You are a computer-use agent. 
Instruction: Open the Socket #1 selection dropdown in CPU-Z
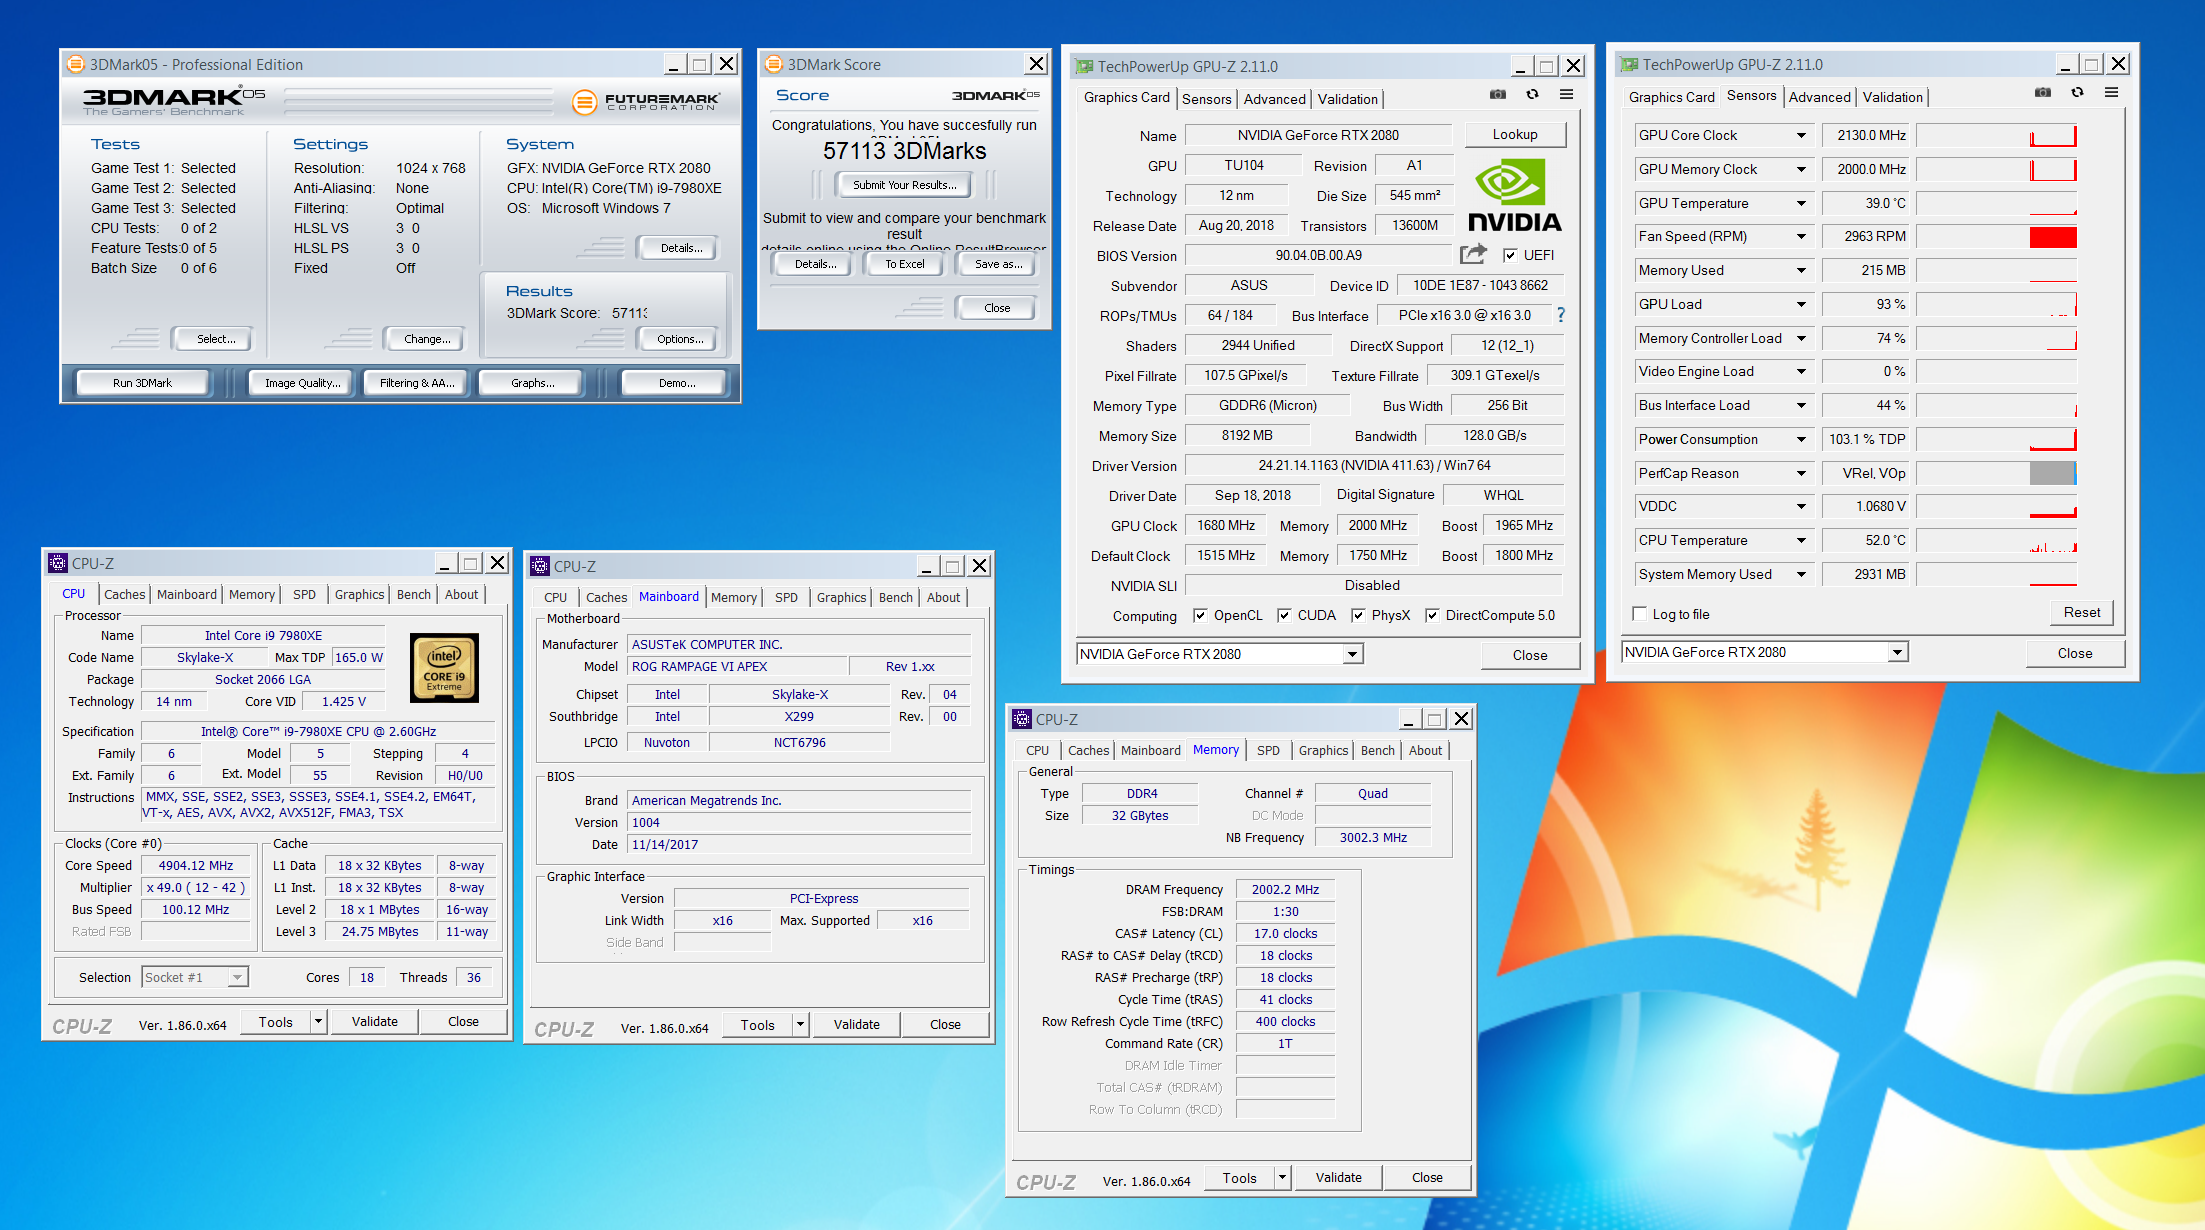[237, 977]
